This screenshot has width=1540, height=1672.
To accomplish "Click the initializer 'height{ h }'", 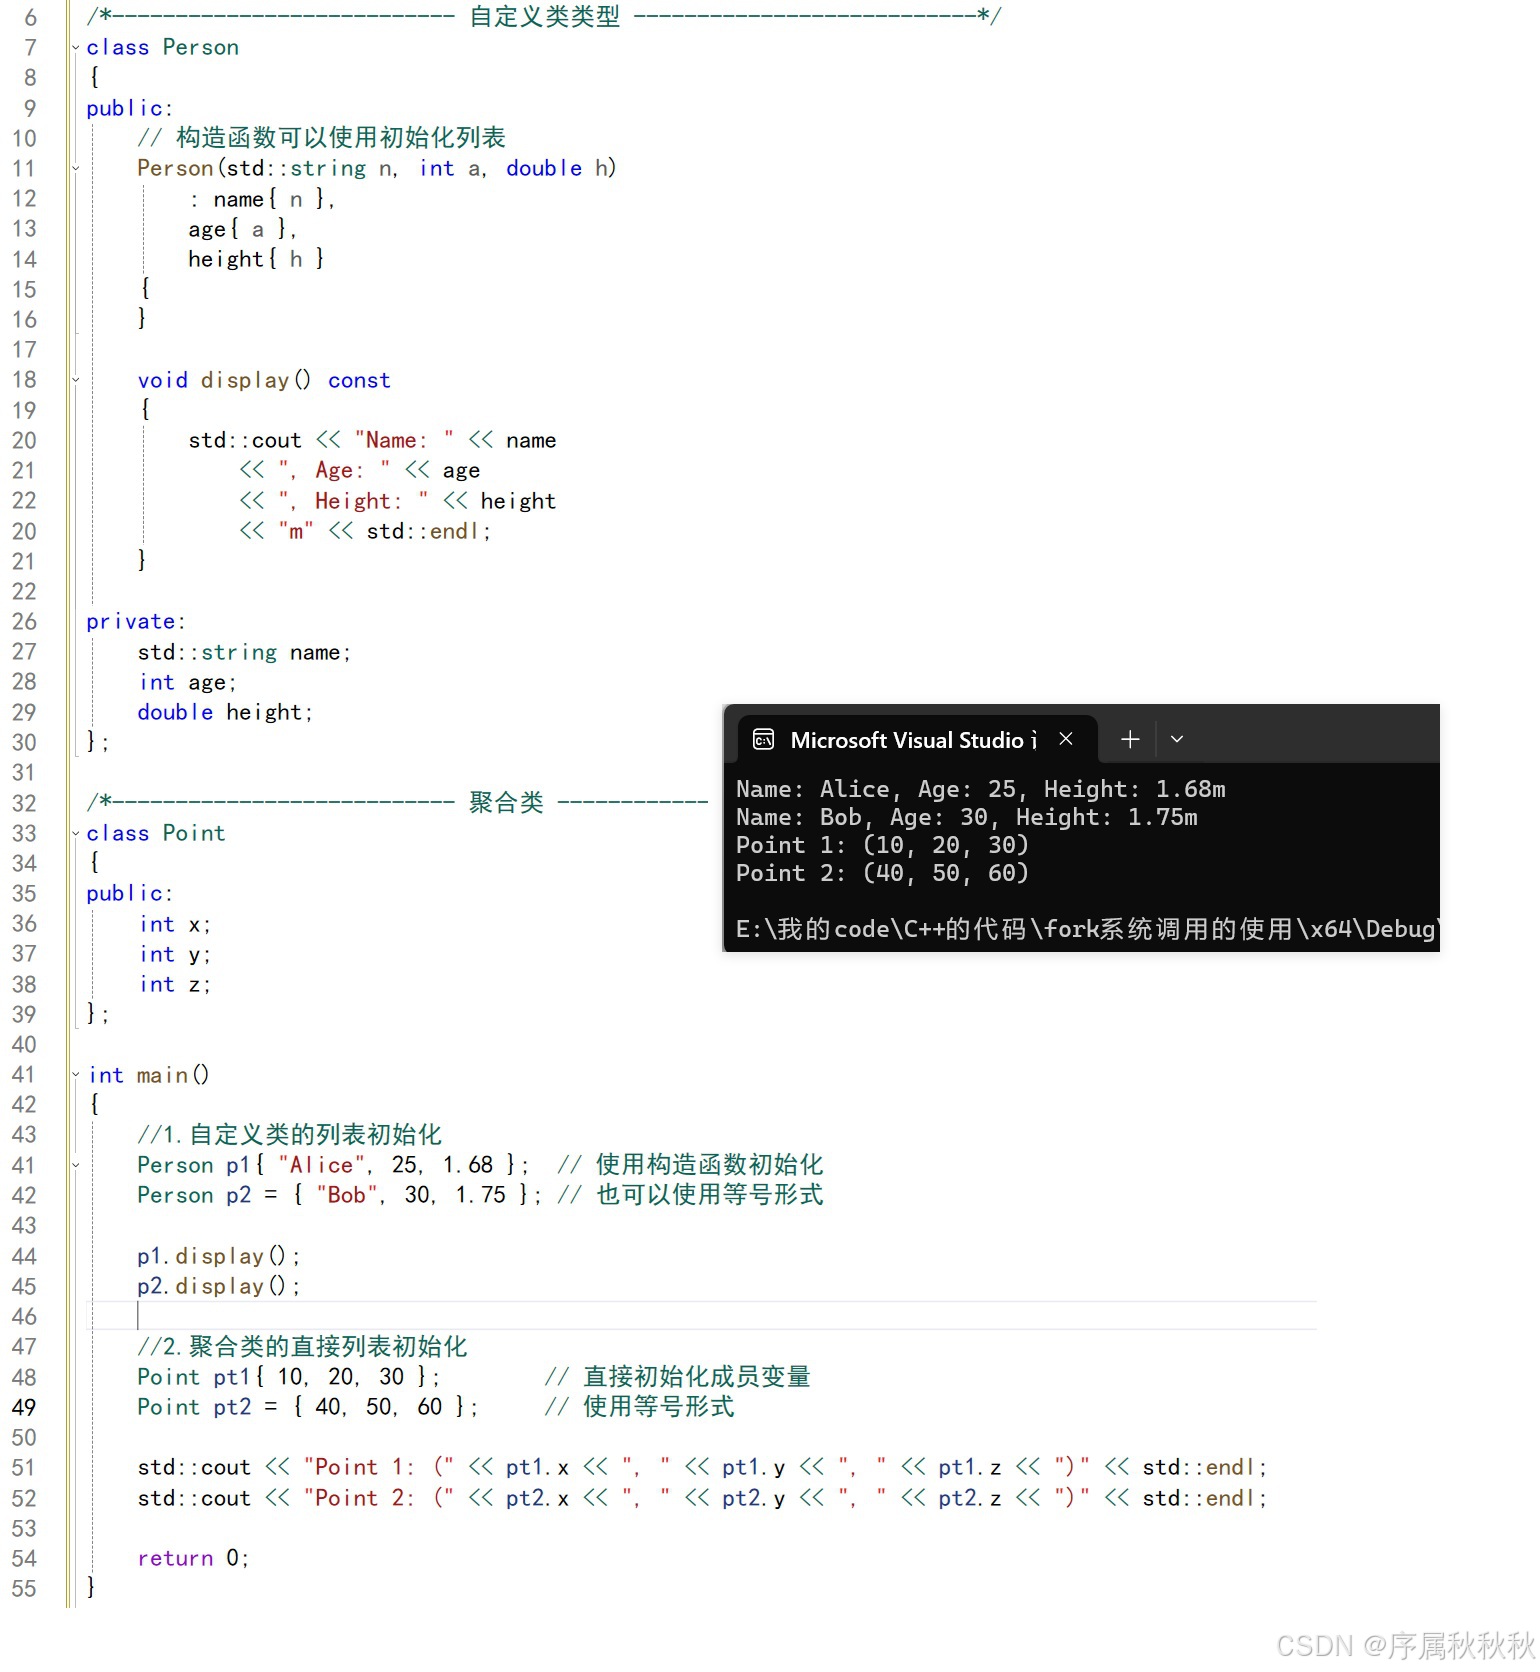I will click(x=256, y=259).
